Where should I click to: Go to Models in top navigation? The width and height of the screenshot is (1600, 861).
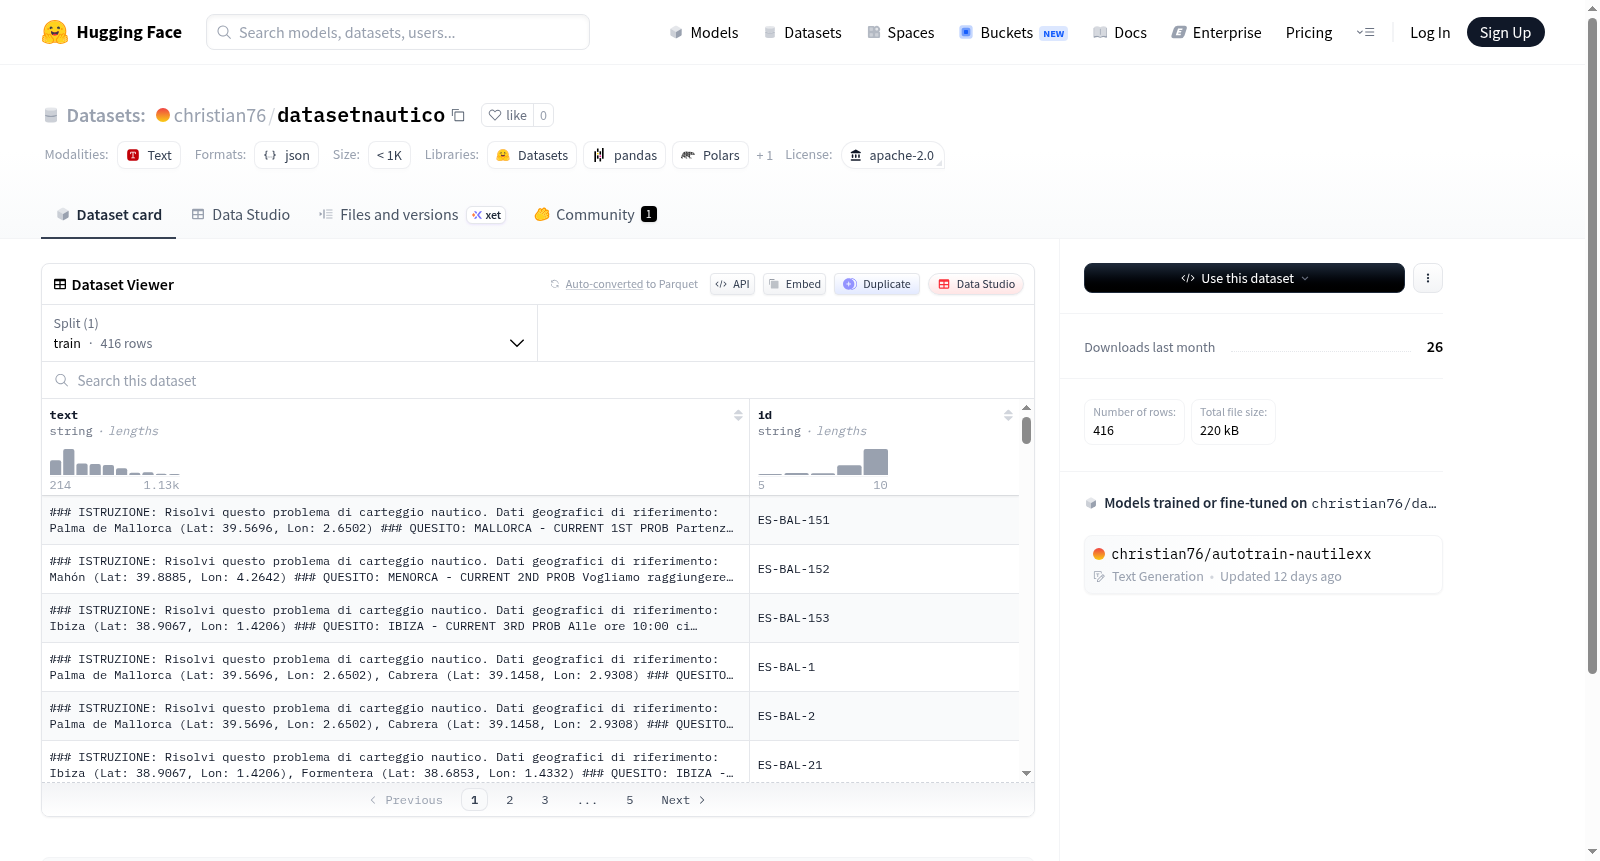[704, 32]
